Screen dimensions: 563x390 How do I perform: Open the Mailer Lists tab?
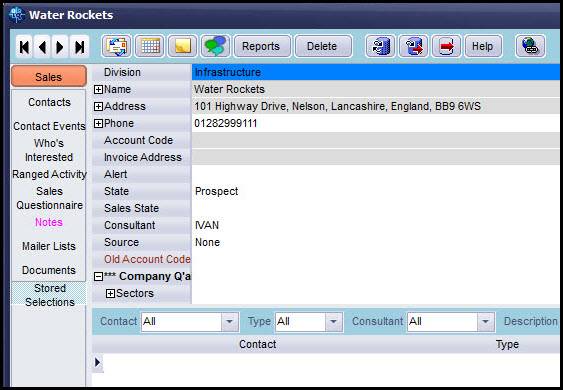[49, 246]
